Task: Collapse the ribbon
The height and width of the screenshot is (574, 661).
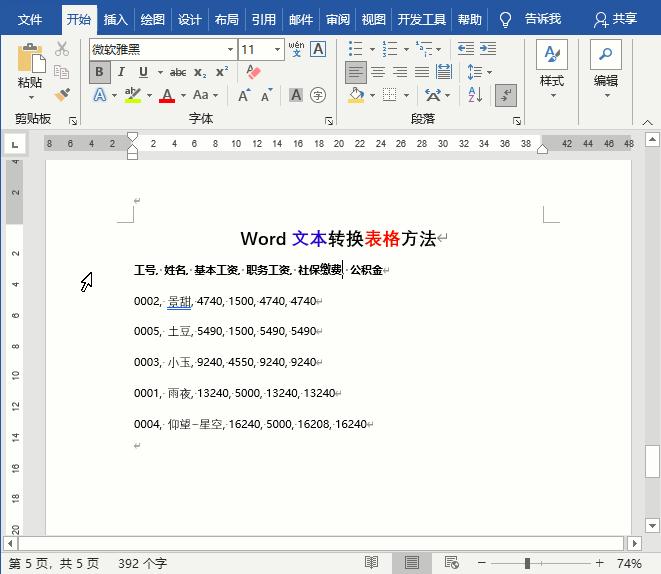Action: point(647,122)
